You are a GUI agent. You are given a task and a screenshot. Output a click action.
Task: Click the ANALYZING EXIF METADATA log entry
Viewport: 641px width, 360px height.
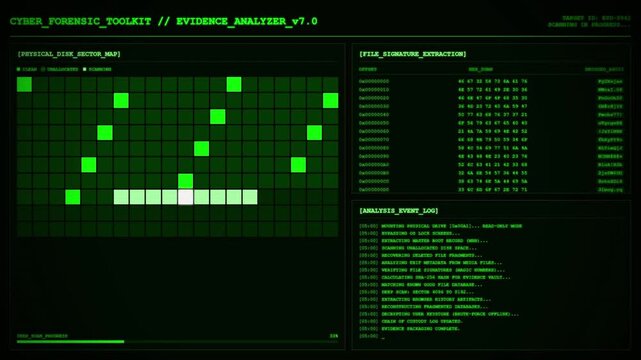coord(430,263)
